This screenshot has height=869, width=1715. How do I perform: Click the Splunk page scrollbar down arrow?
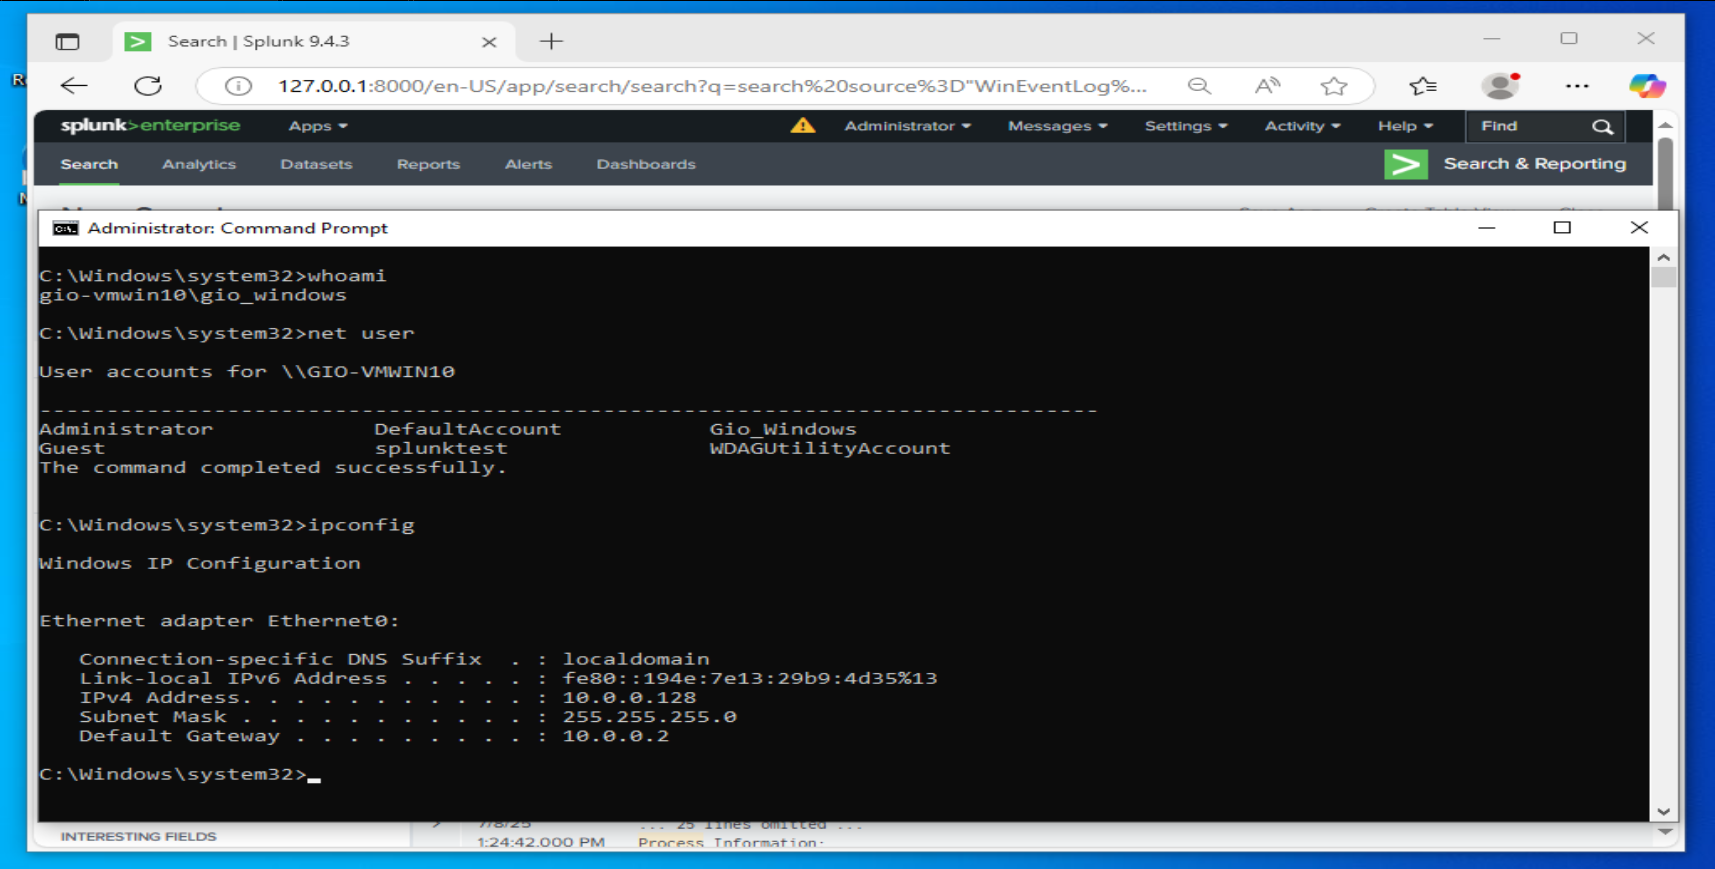[x=1665, y=831]
